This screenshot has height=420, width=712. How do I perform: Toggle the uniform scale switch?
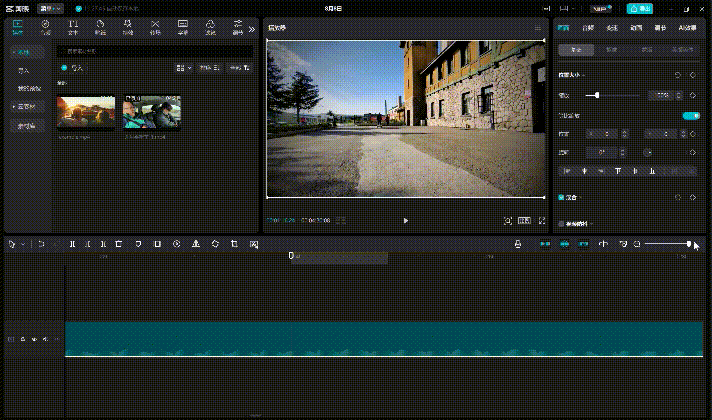coord(690,115)
